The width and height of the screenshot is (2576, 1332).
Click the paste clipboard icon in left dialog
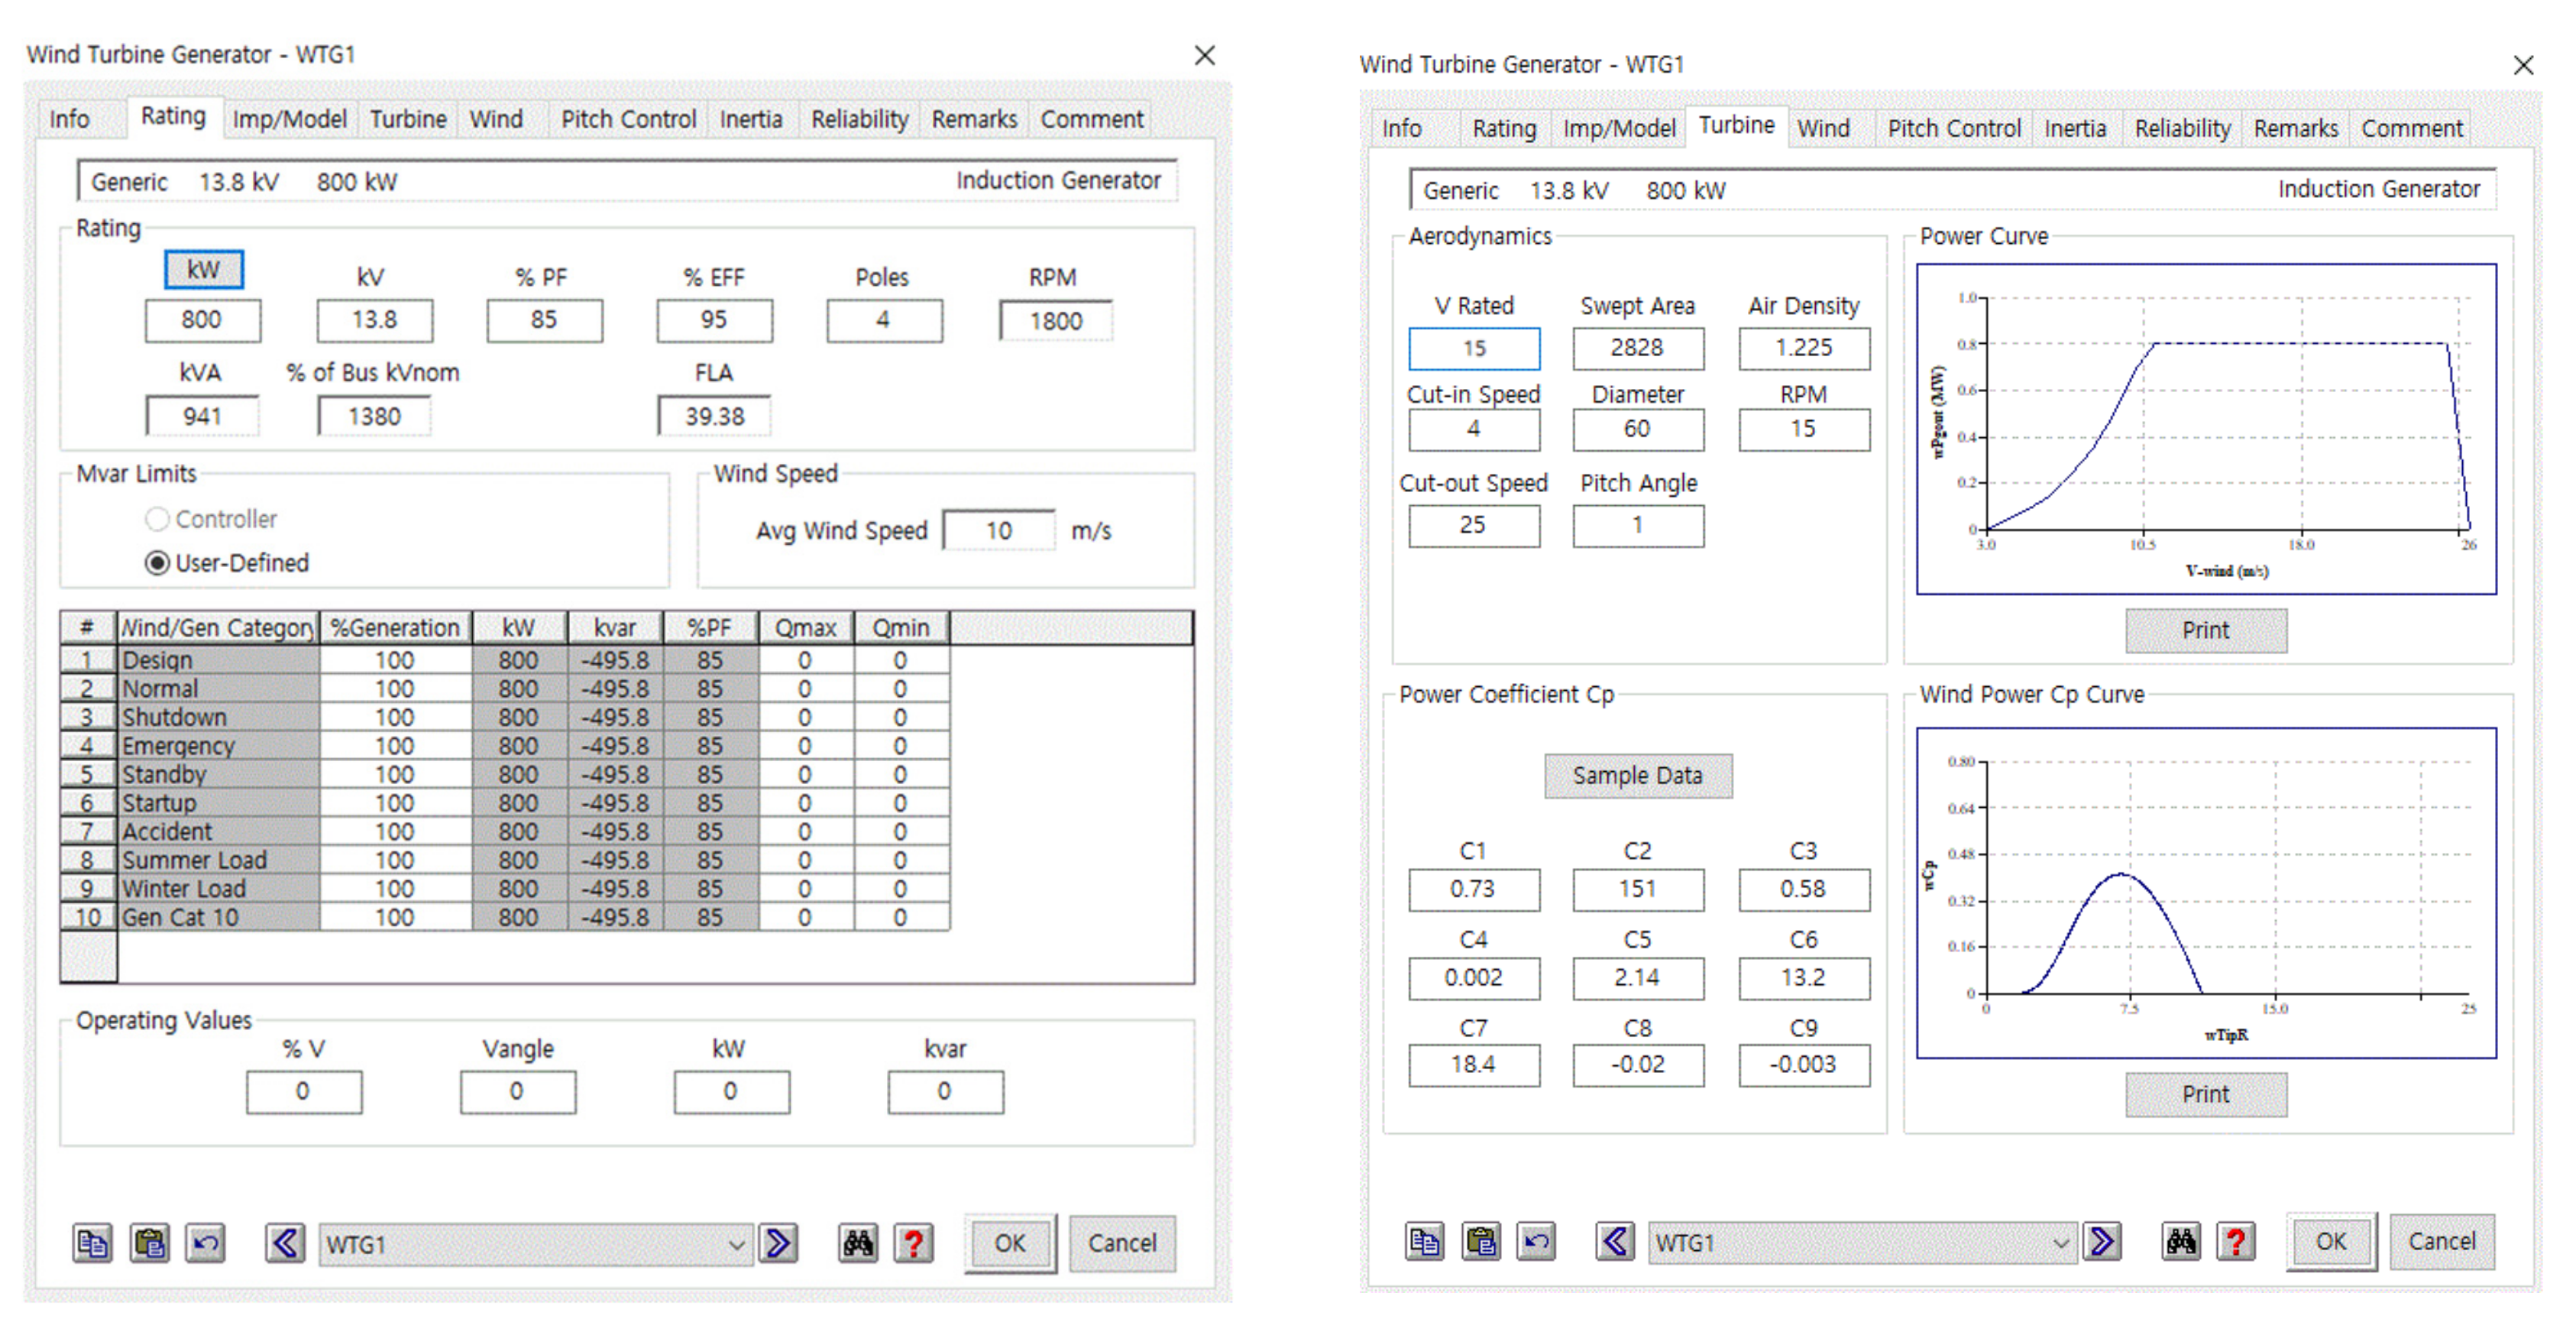click(x=150, y=1243)
